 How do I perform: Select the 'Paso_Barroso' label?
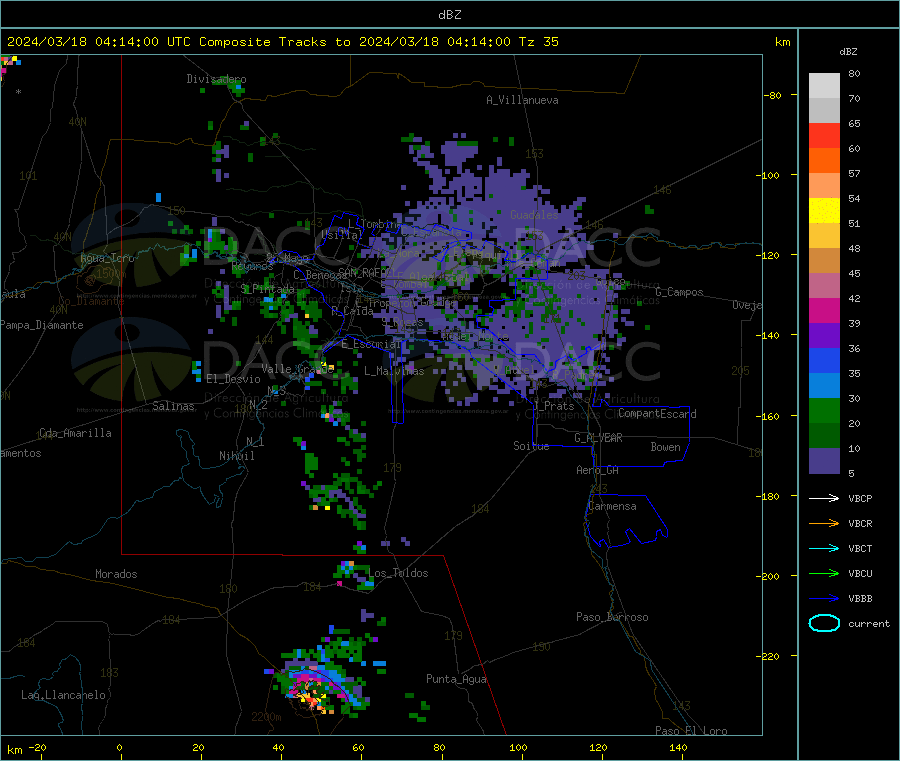click(x=612, y=617)
